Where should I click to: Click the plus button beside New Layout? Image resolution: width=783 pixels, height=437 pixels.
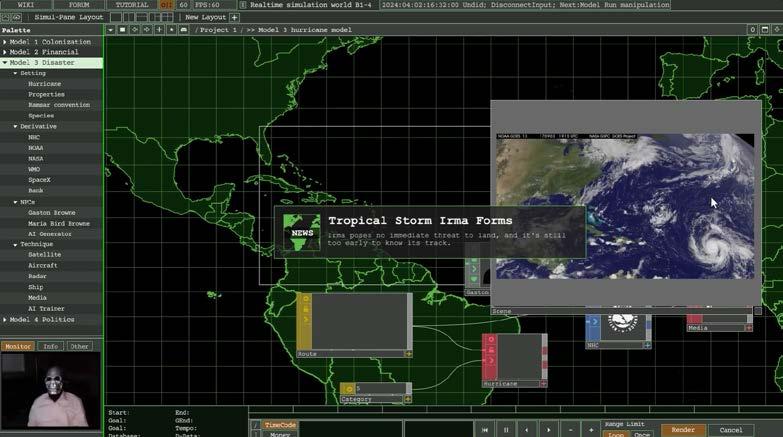pyautogui.click(x=235, y=17)
